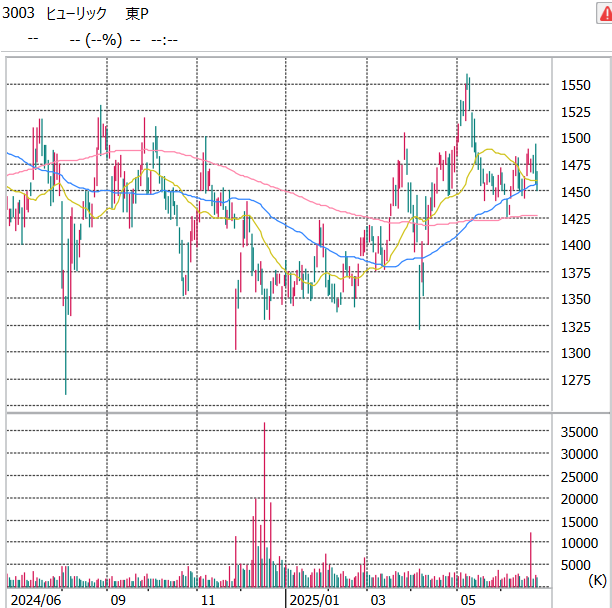Screen dimensions: 612x608
Task: Select stock code 3003 in header
Action: point(18,13)
